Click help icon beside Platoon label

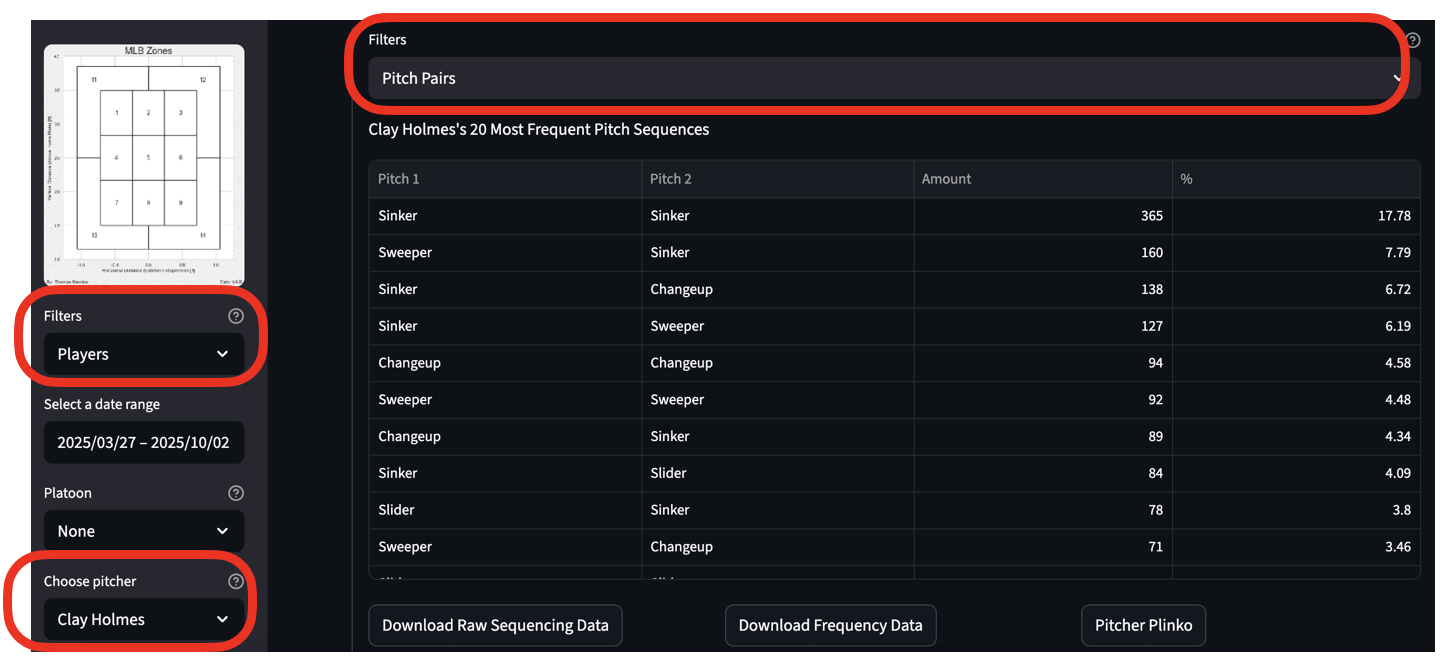(236, 493)
